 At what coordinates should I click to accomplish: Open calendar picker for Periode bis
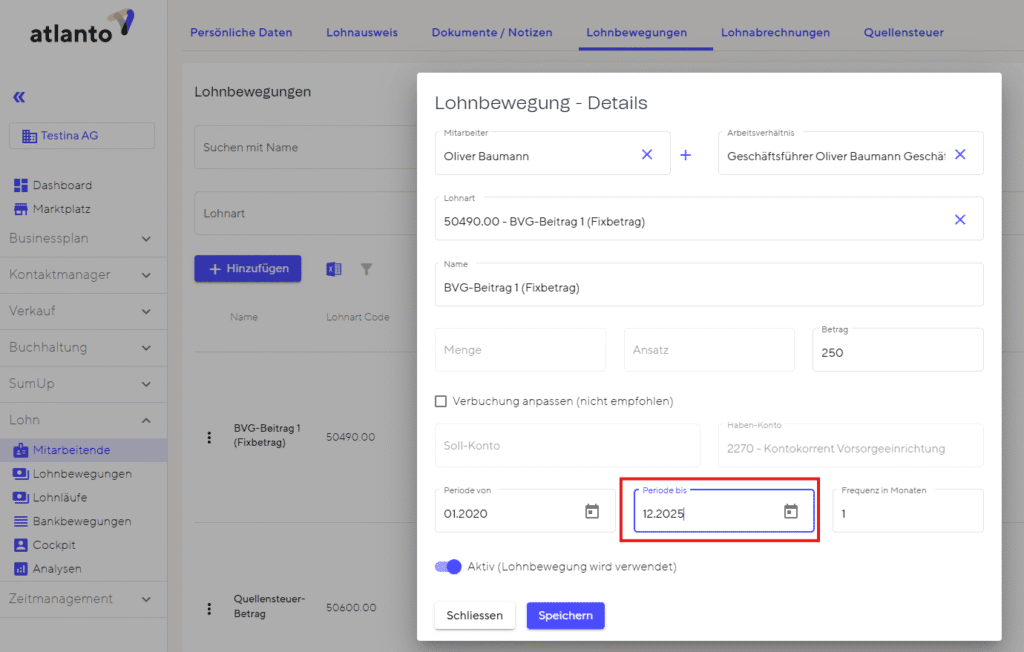pos(790,512)
